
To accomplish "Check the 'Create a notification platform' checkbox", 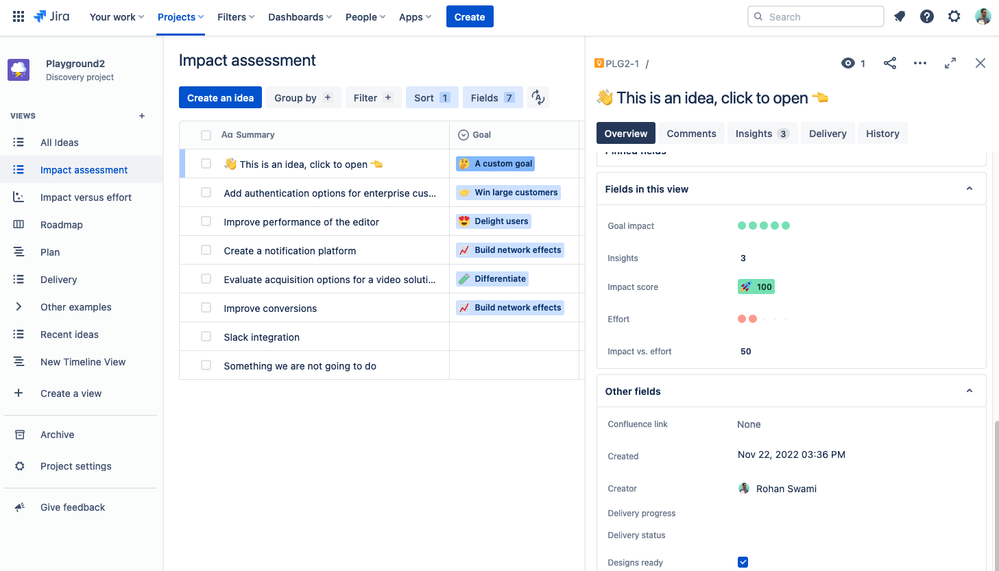I will 206,250.
